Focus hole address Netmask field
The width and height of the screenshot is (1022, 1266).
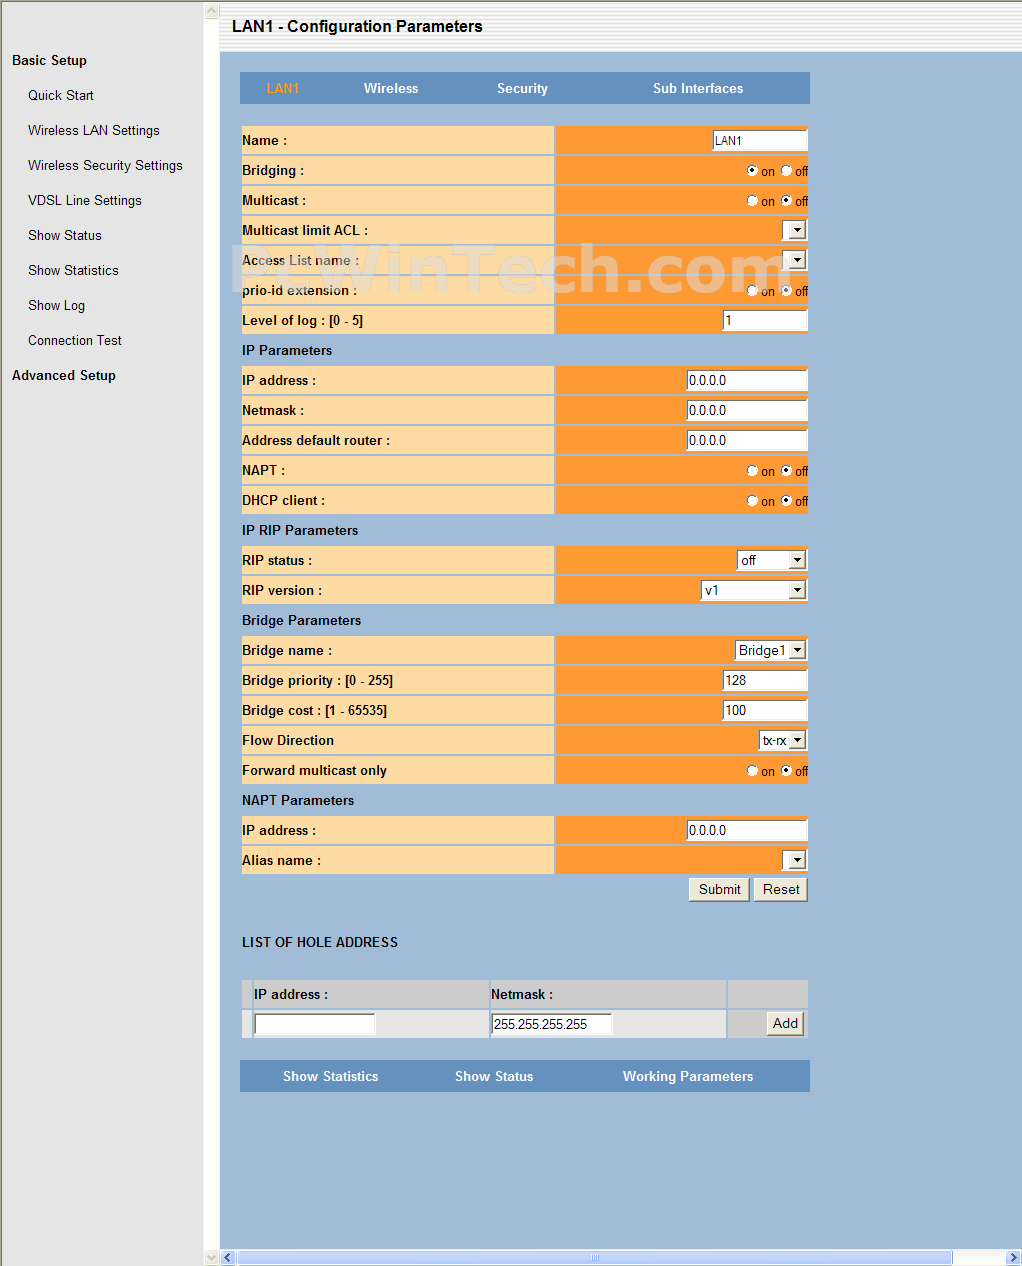(x=552, y=1024)
